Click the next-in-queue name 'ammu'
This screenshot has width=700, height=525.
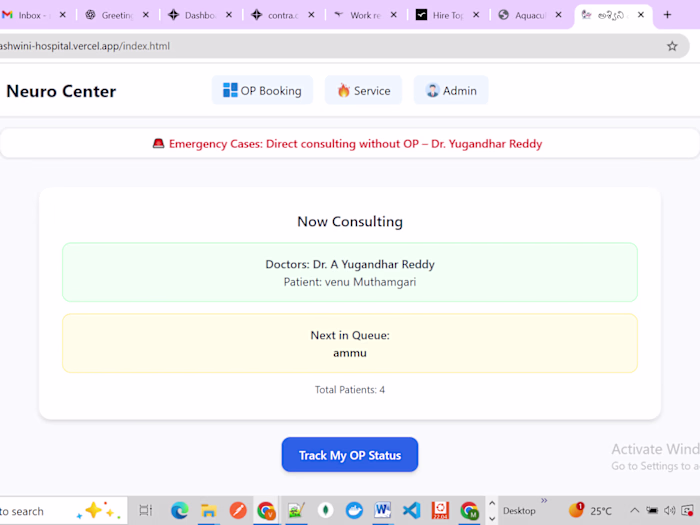point(350,353)
